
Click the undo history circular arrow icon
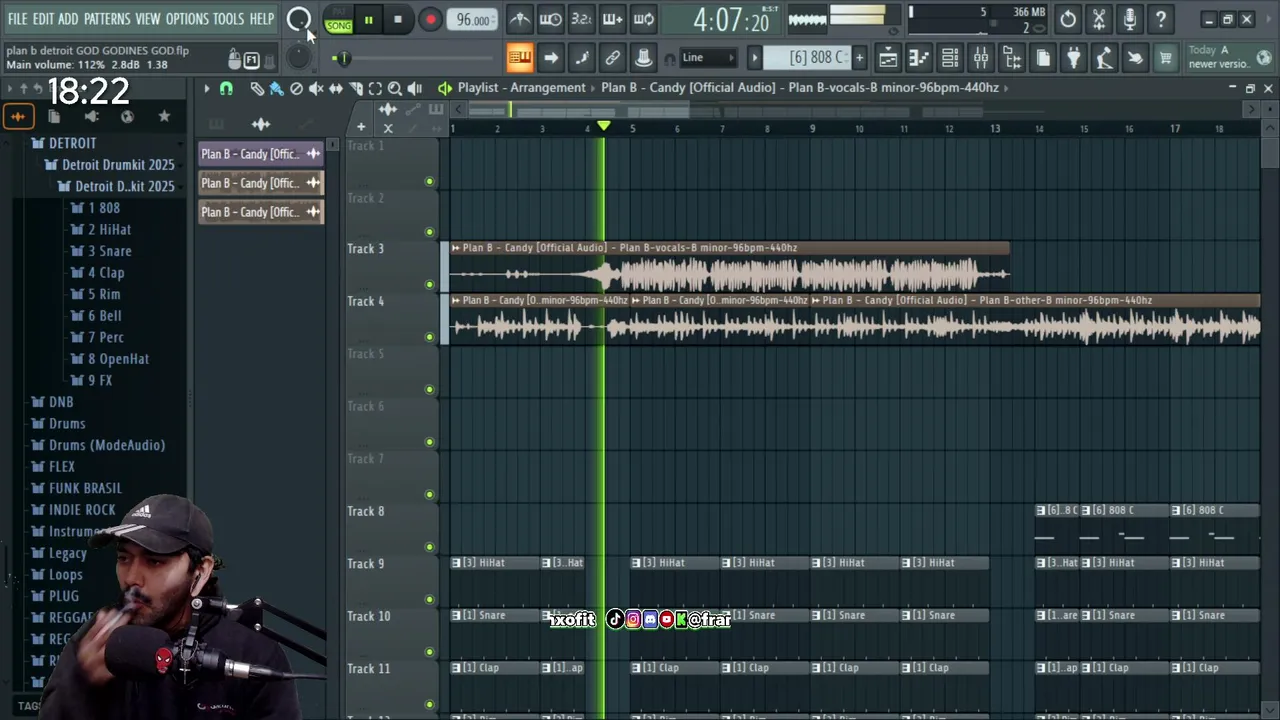(1068, 19)
